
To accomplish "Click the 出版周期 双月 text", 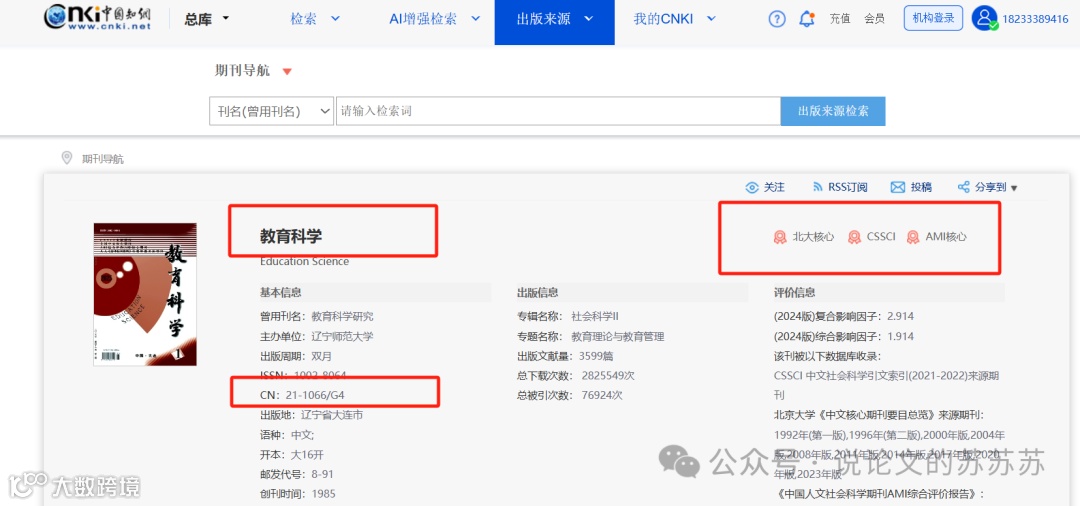I will [x=296, y=356].
